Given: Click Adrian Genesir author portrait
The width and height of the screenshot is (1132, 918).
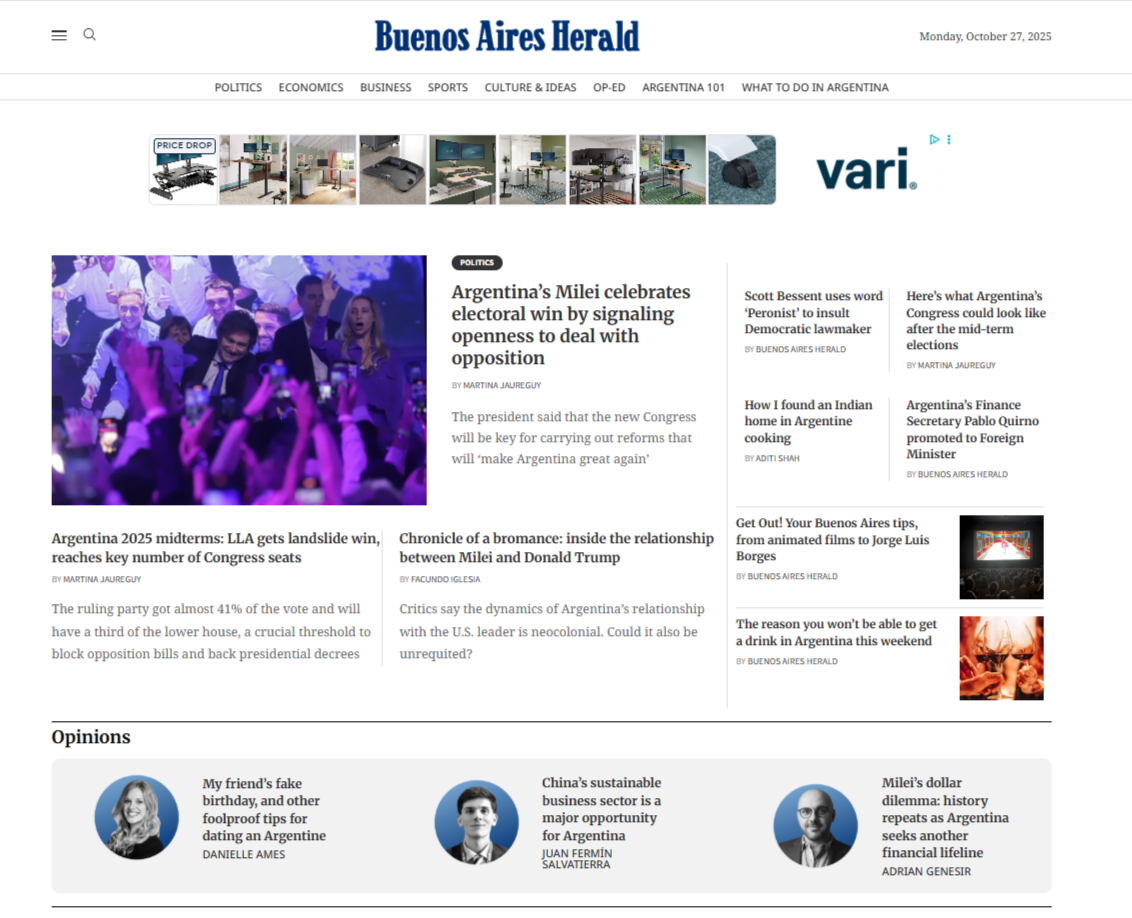Looking at the screenshot, I should (816, 826).
